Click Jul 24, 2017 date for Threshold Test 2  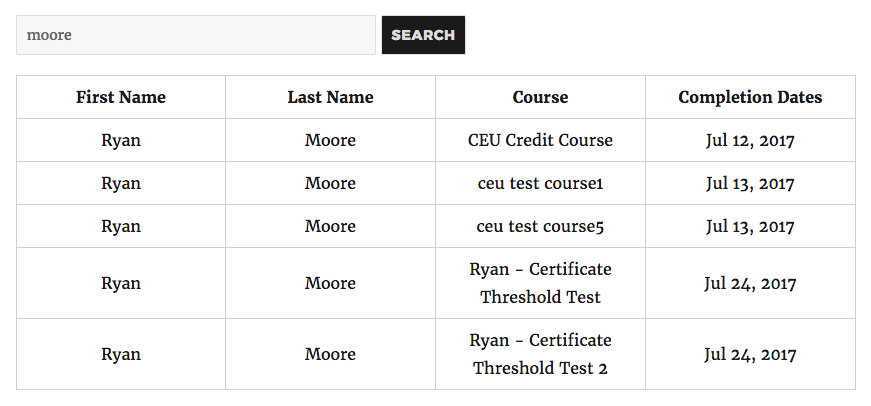[x=750, y=354]
